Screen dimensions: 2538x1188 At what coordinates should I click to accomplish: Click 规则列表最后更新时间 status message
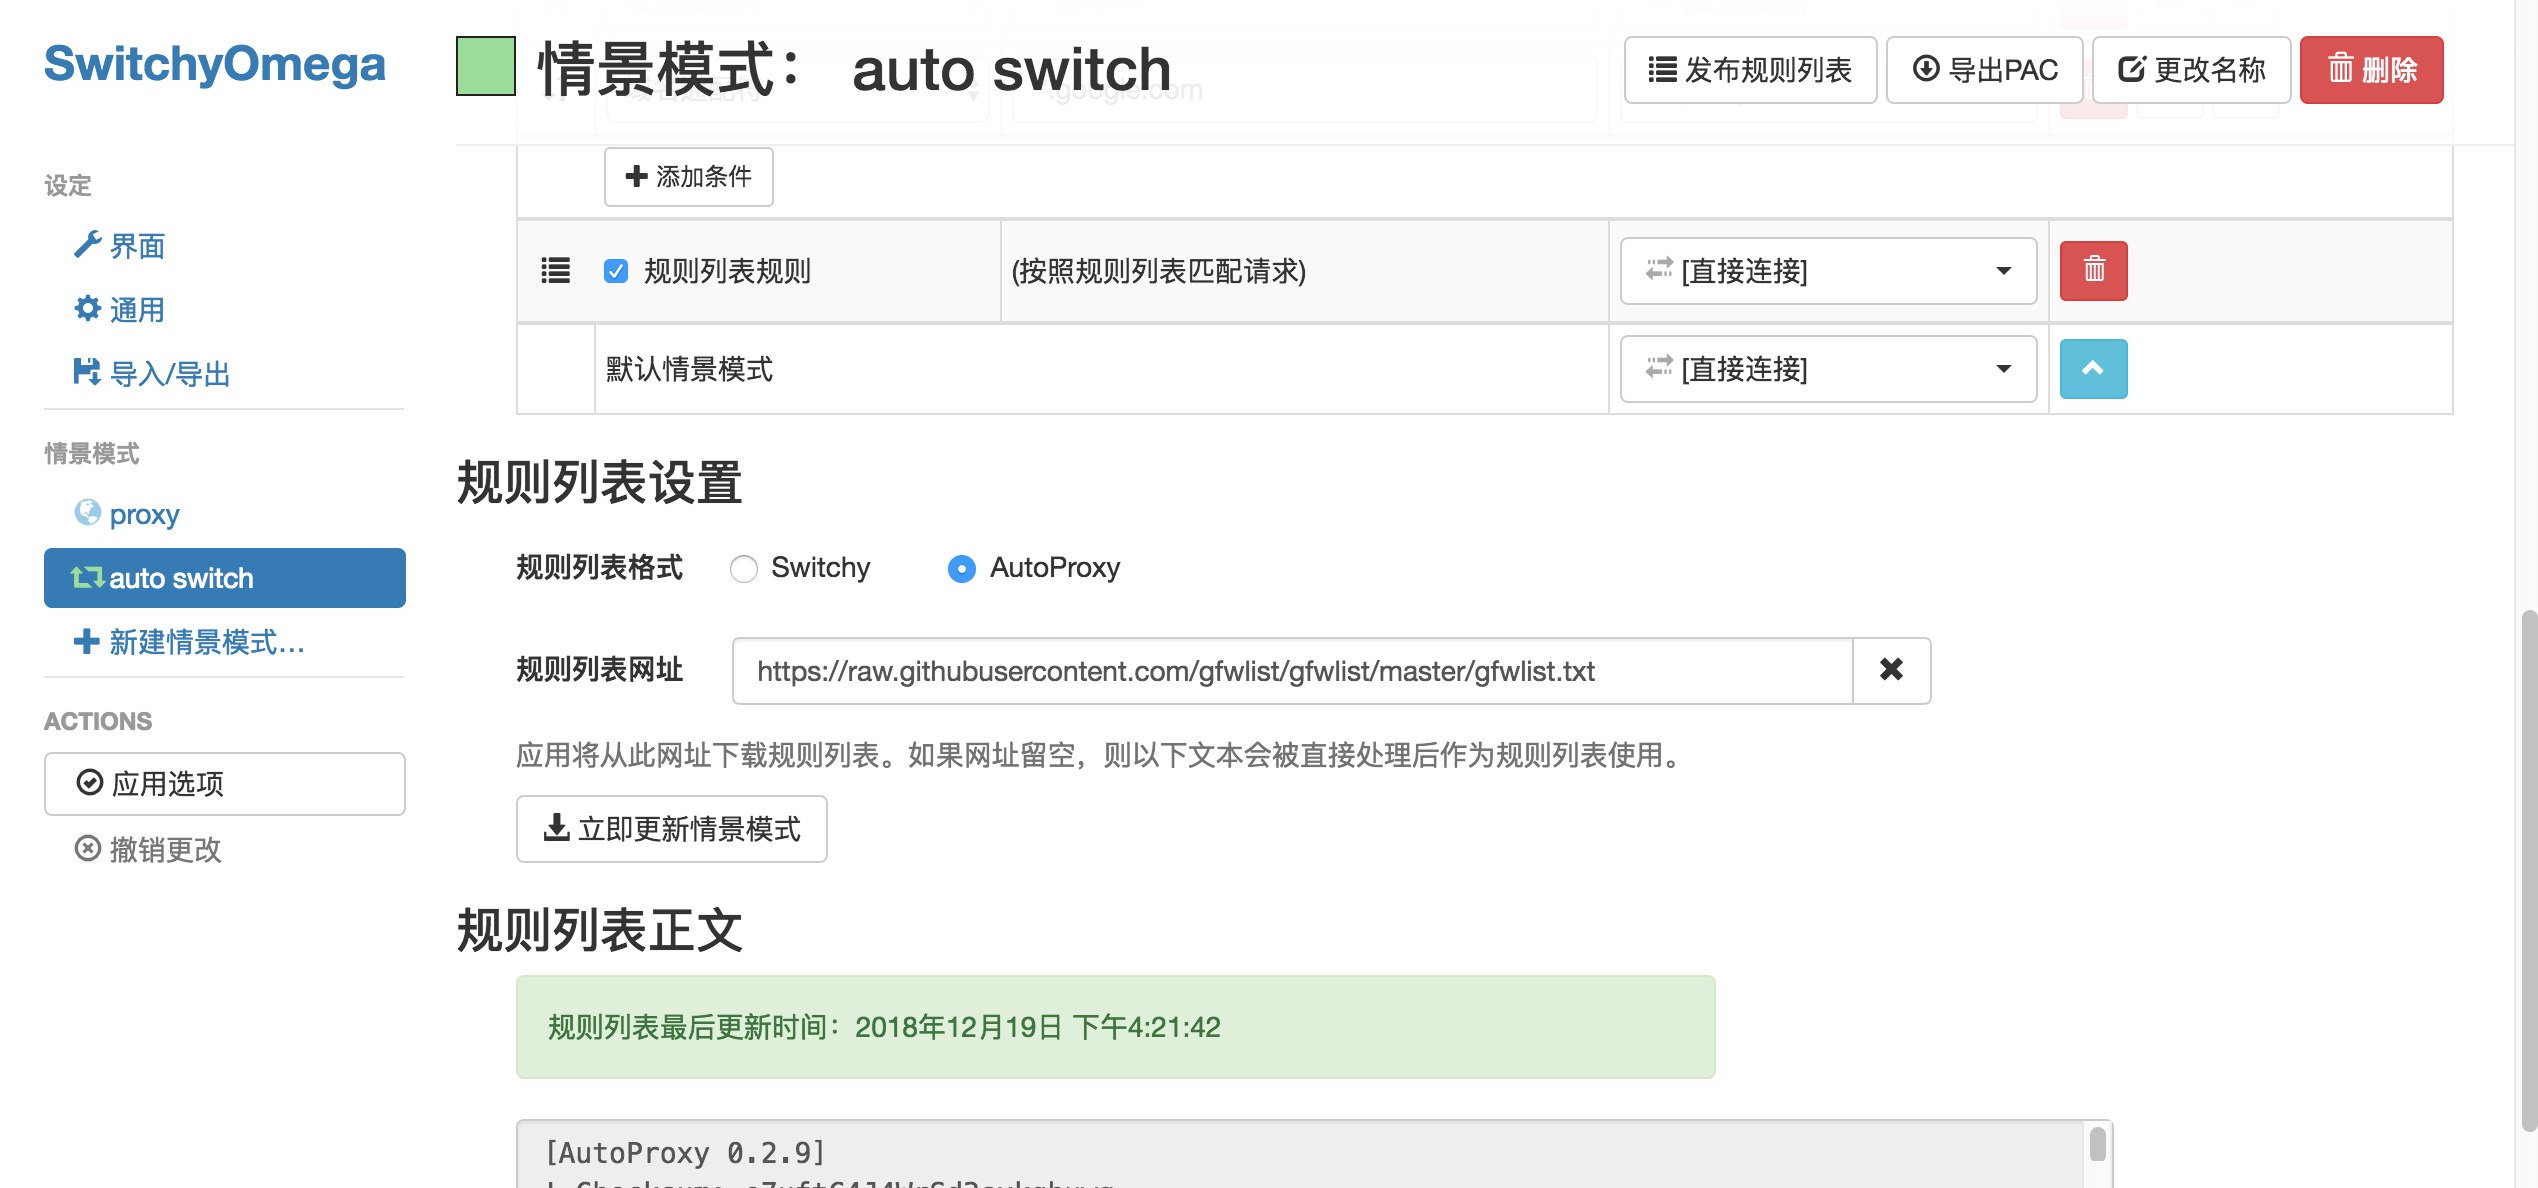click(x=1116, y=1027)
